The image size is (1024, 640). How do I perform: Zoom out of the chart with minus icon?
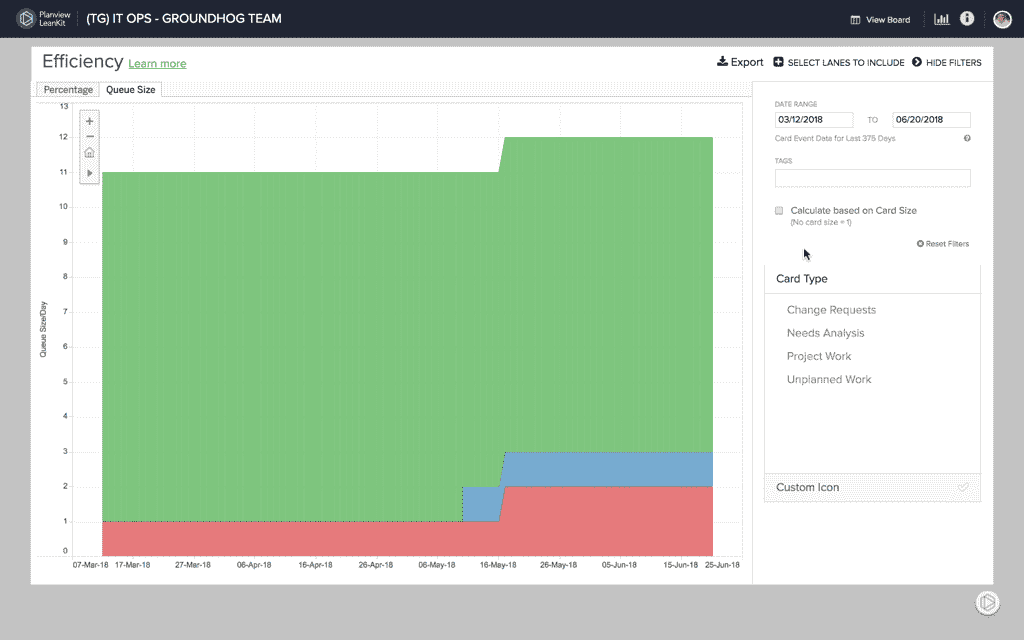click(89, 136)
